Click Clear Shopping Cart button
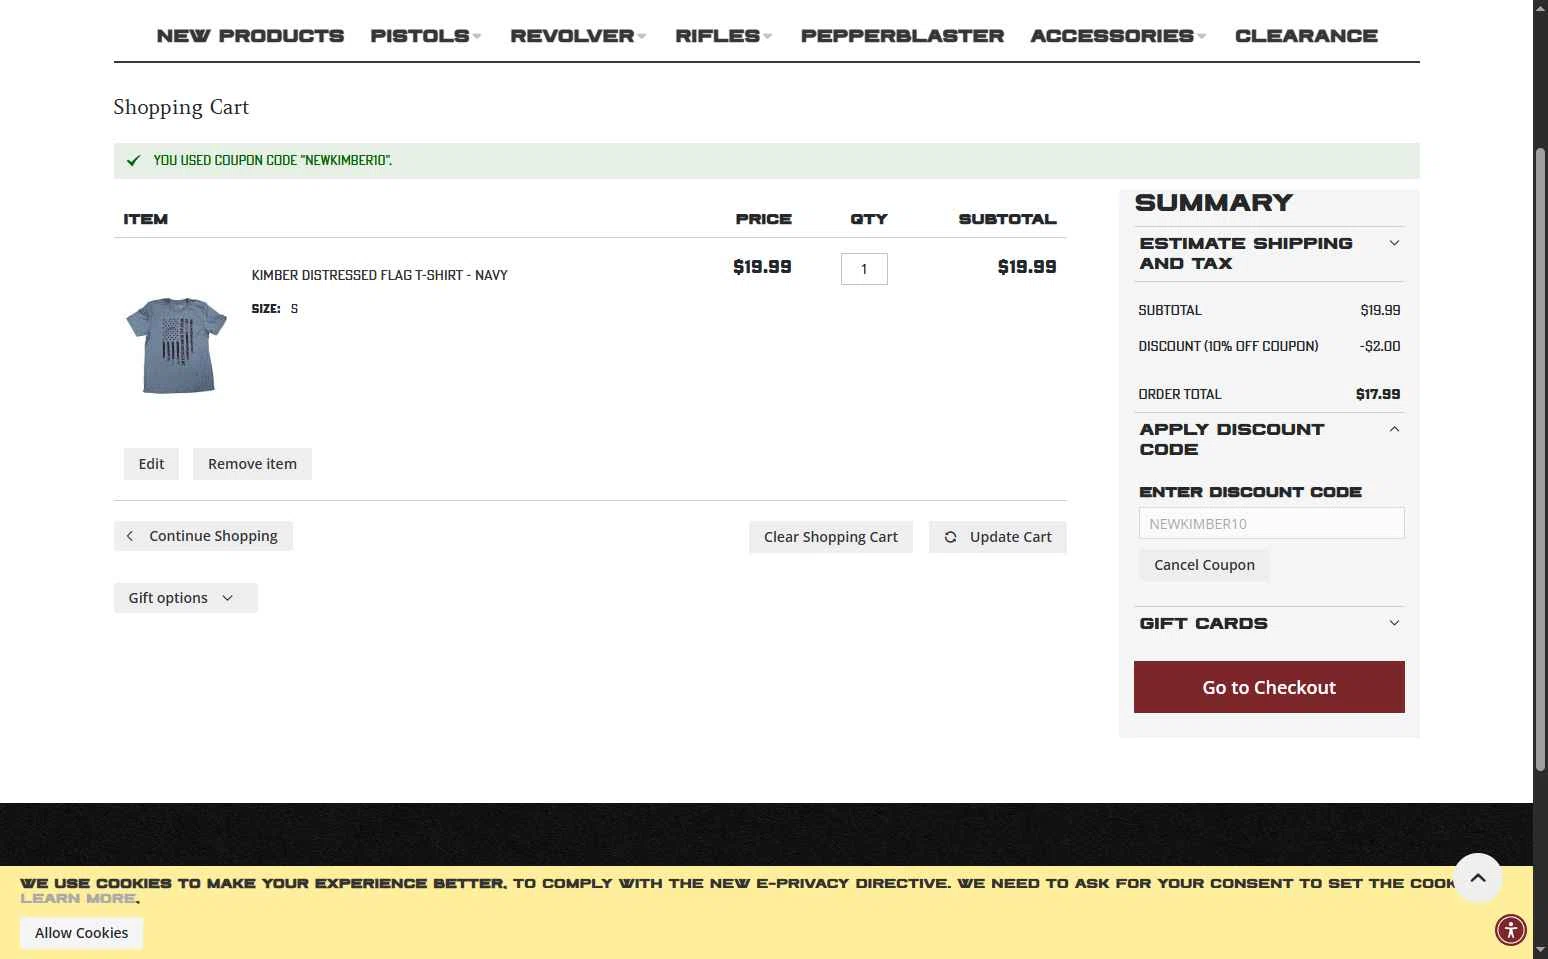The width and height of the screenshot is (1548, 959). click(x=830, y=537)
